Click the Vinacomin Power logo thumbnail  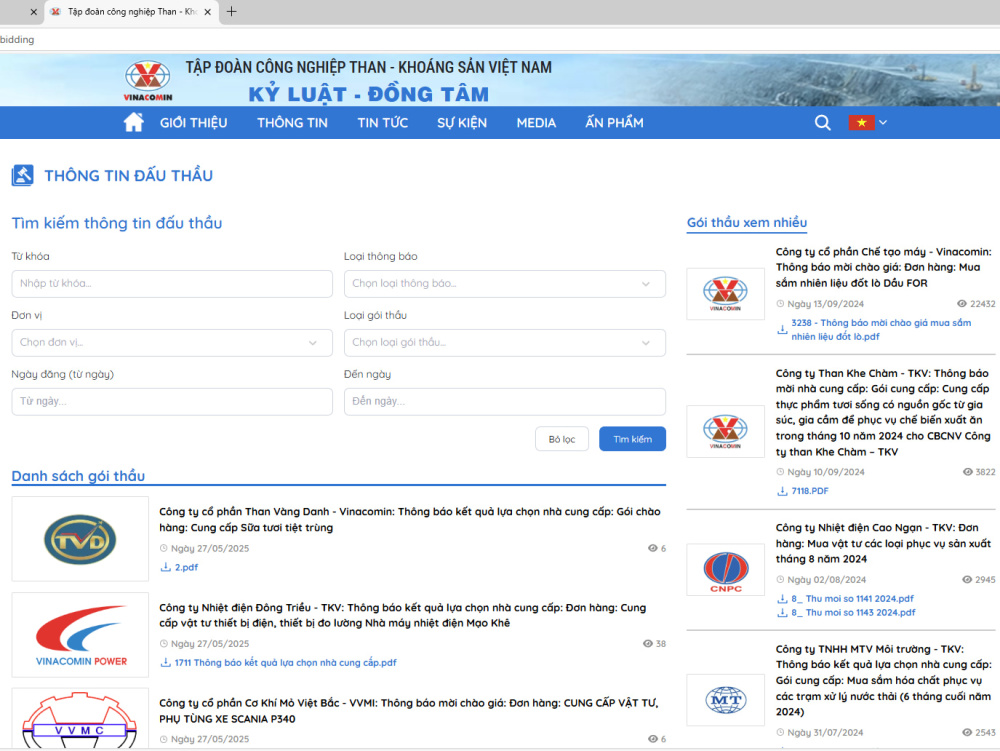click(x=80, y=635)
